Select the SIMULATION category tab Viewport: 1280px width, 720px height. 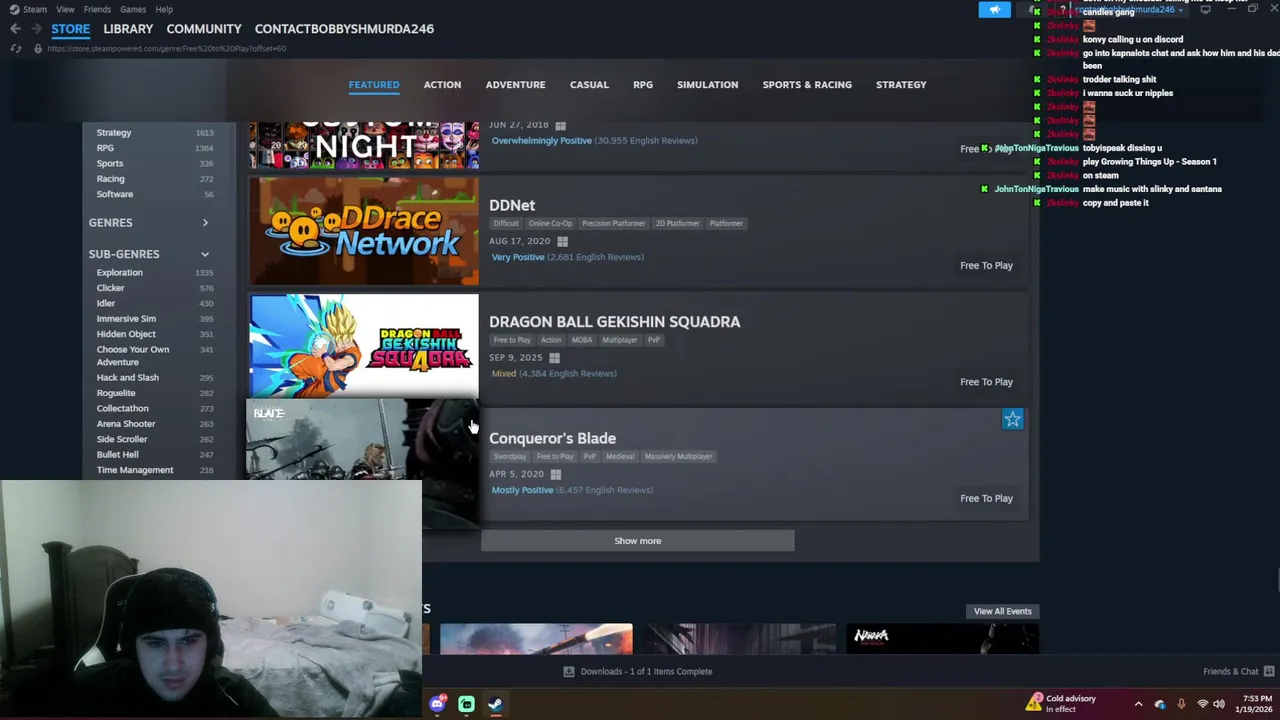[707, 85]
